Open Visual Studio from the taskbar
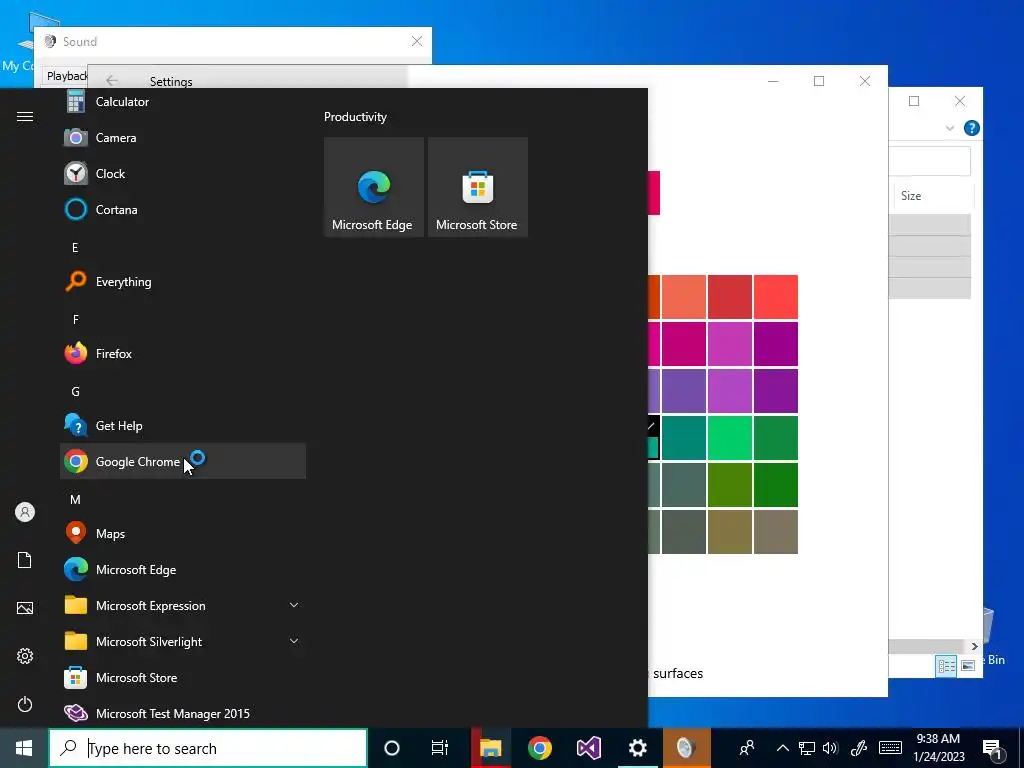The image size is (1024, 768). (588, 748)
